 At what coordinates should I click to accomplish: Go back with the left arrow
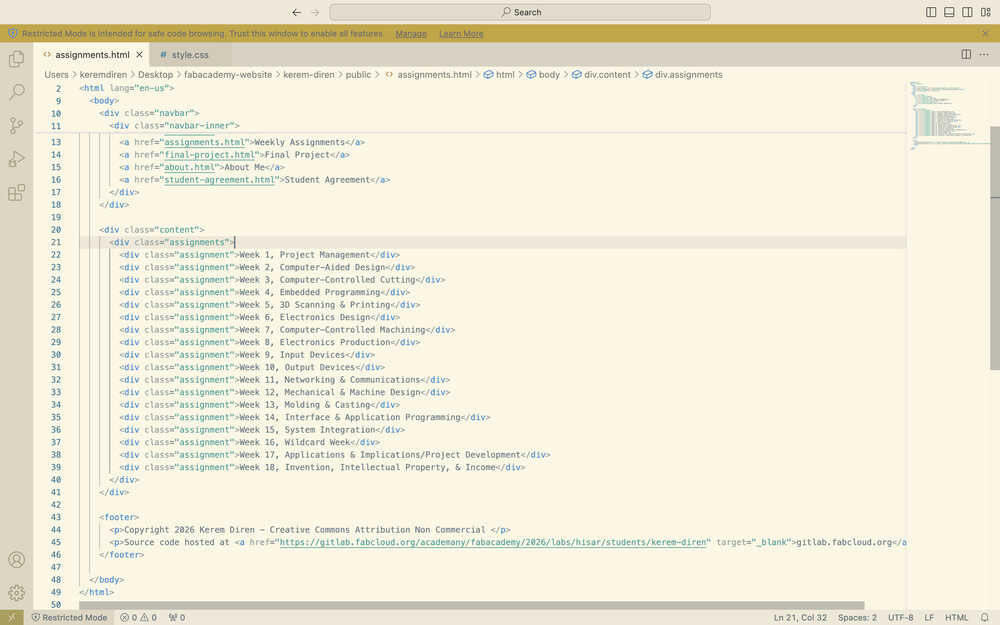point(297,12)
